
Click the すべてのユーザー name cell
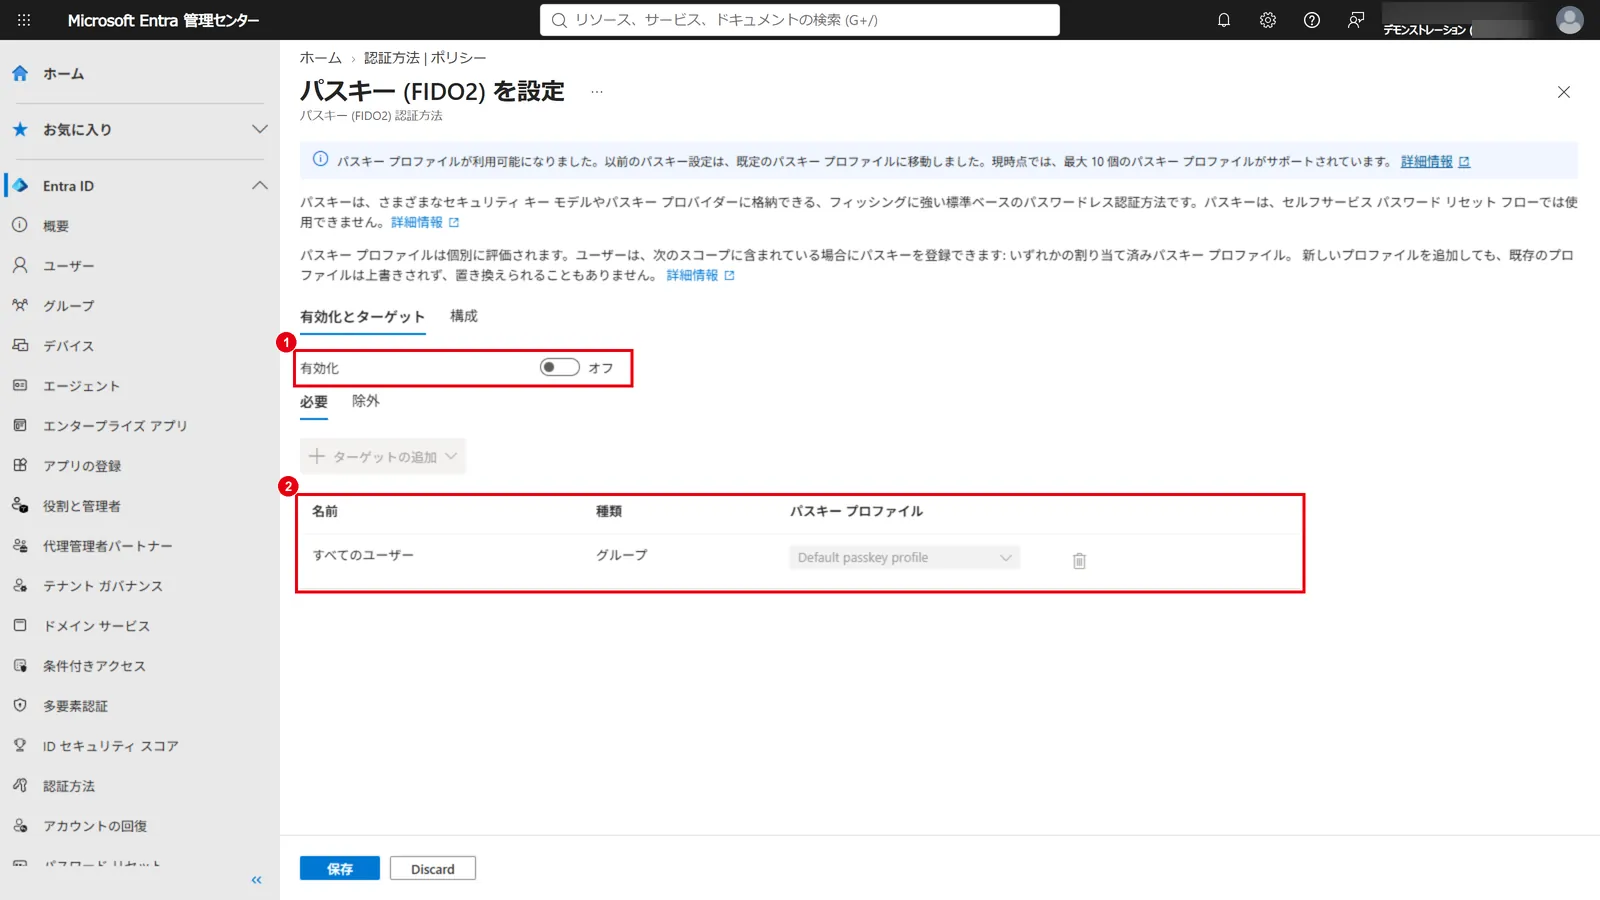point(363,555)
